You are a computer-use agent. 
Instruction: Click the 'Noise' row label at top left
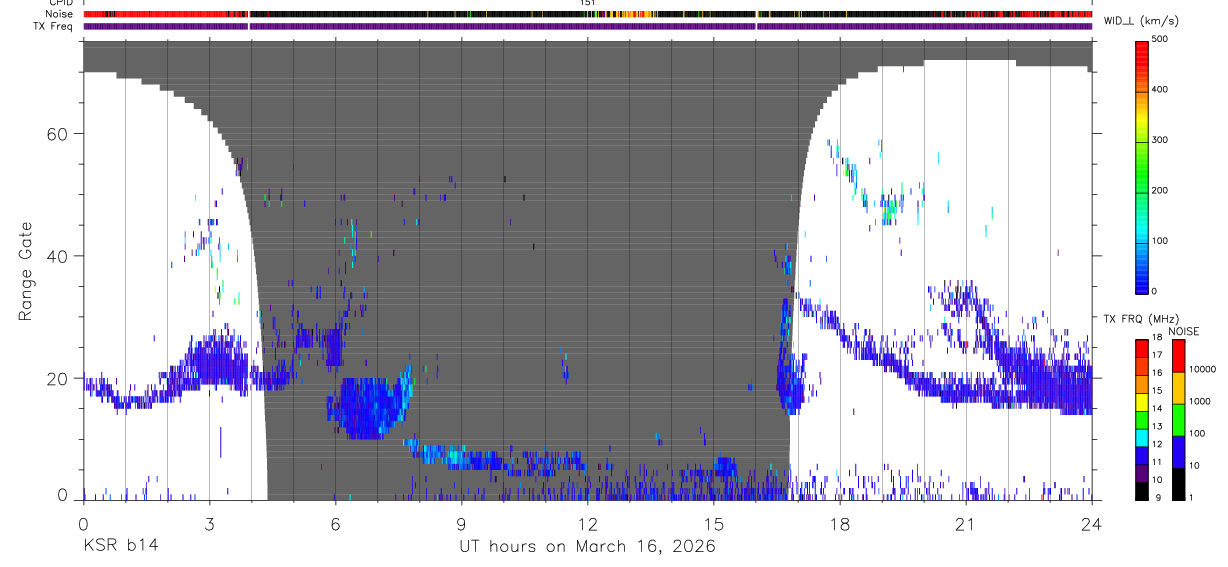click(x=58, y=15)
